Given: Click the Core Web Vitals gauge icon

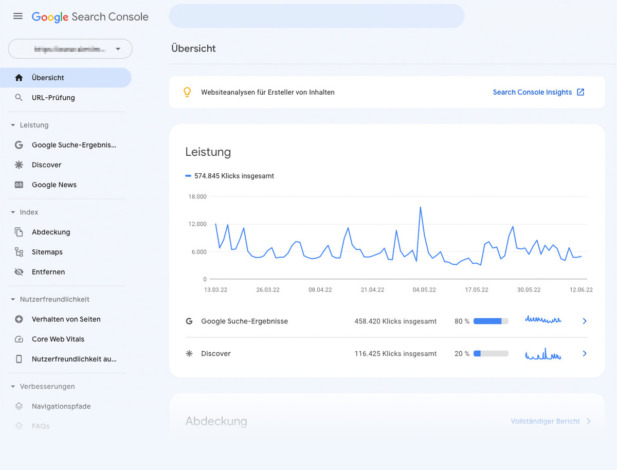Looking at the screenshot, I should (18, 339).
